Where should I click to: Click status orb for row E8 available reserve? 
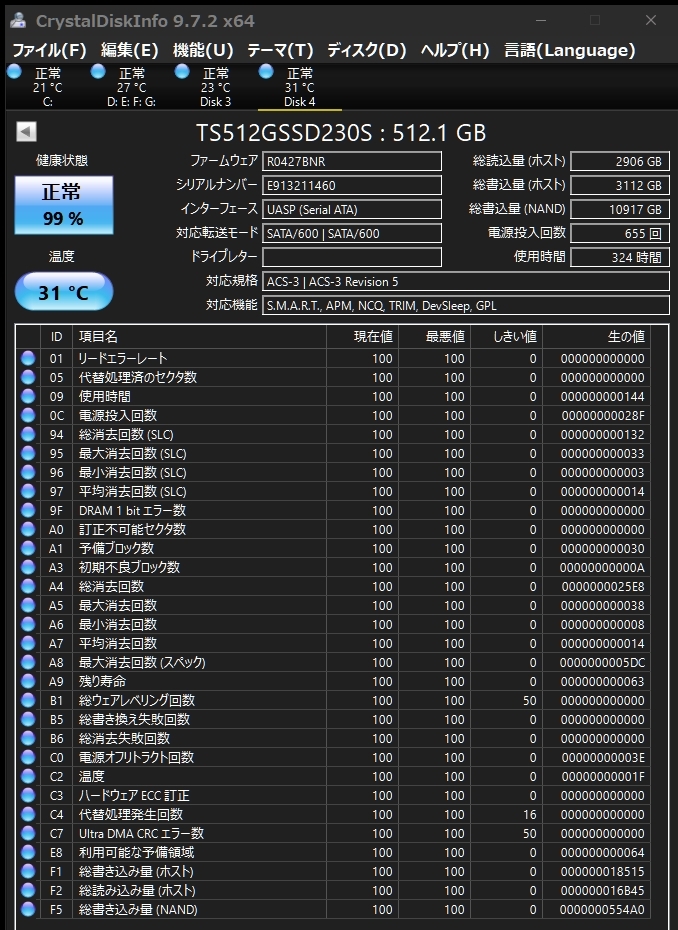28,852
